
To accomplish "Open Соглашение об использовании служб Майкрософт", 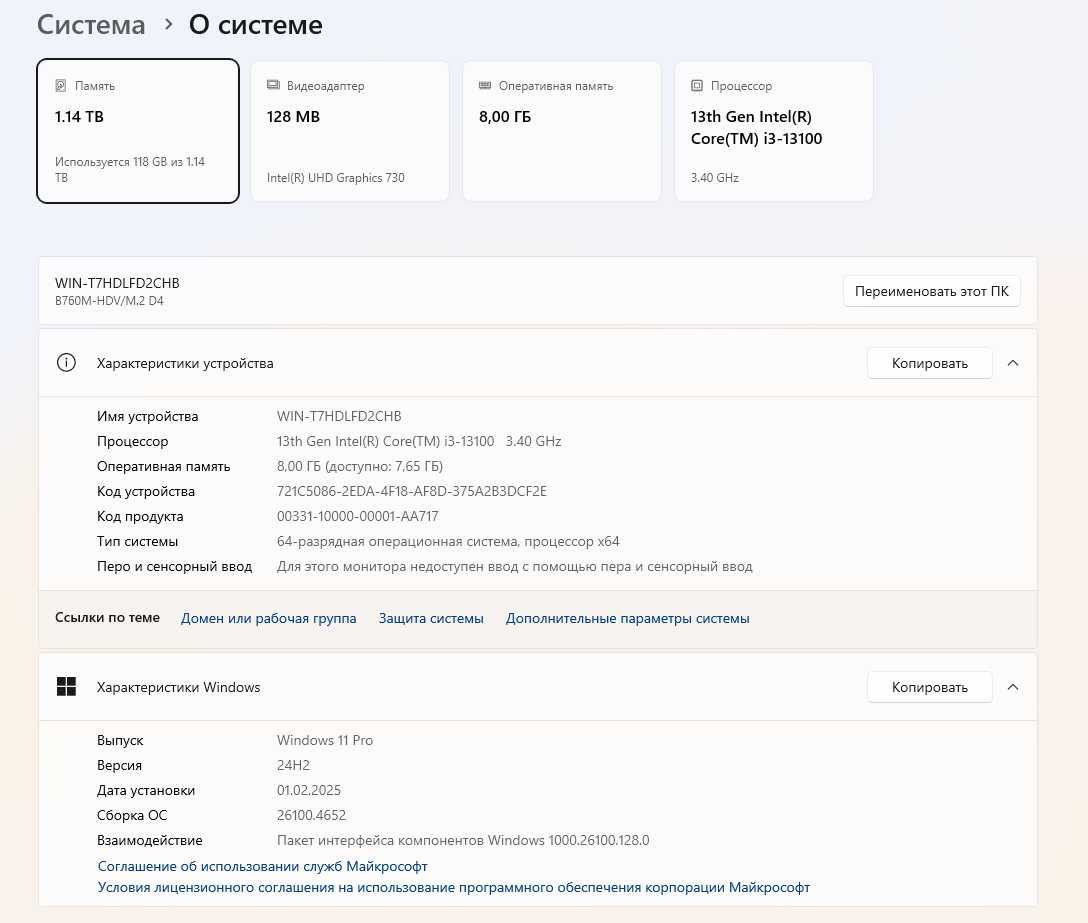I will [x=262, y=866].
